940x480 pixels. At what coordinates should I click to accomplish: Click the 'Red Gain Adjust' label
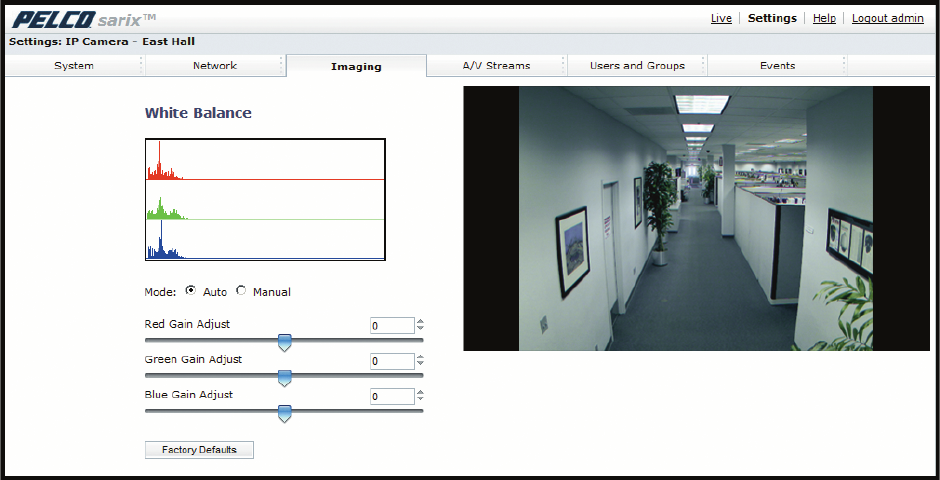pyautogui.click(x=187, y=324)
